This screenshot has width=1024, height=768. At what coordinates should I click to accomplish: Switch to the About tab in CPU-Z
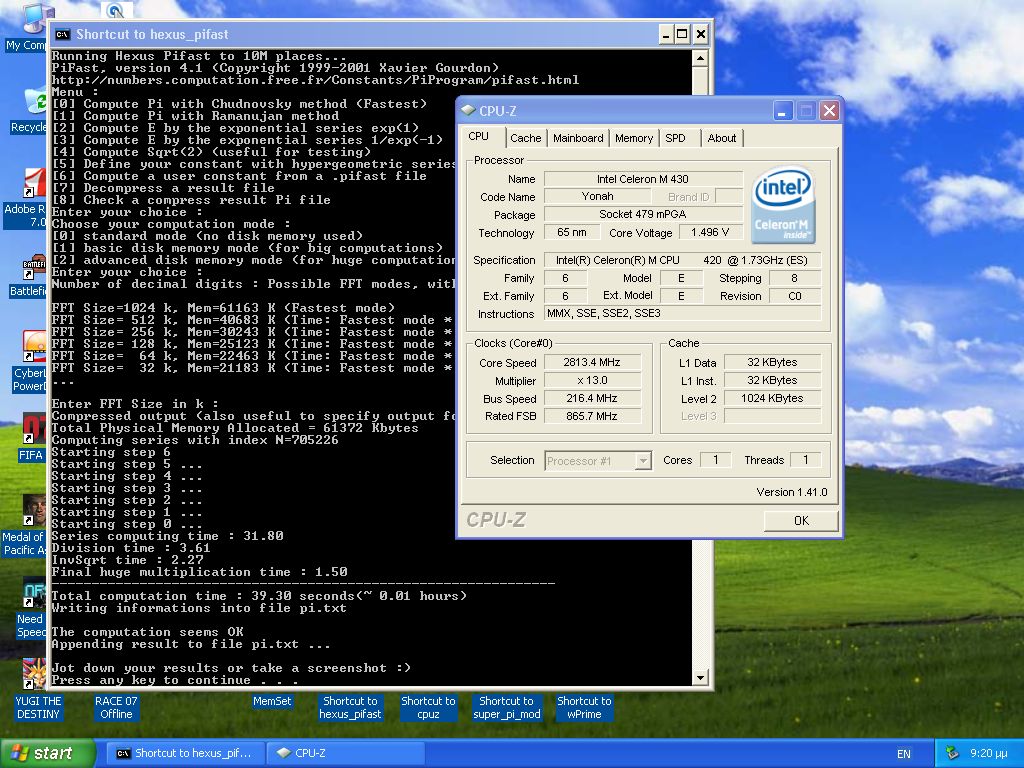click(x=721, y=138)
